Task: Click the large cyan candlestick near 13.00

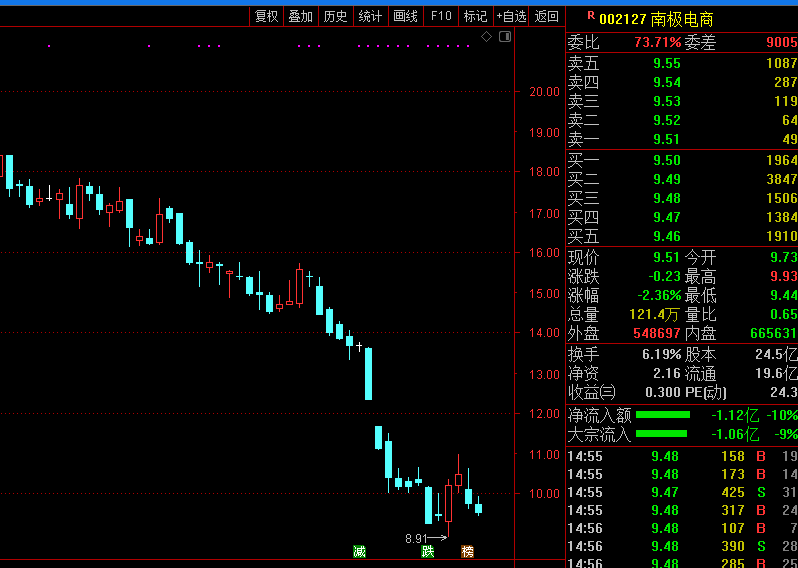Action: click(x=368, y=374)
